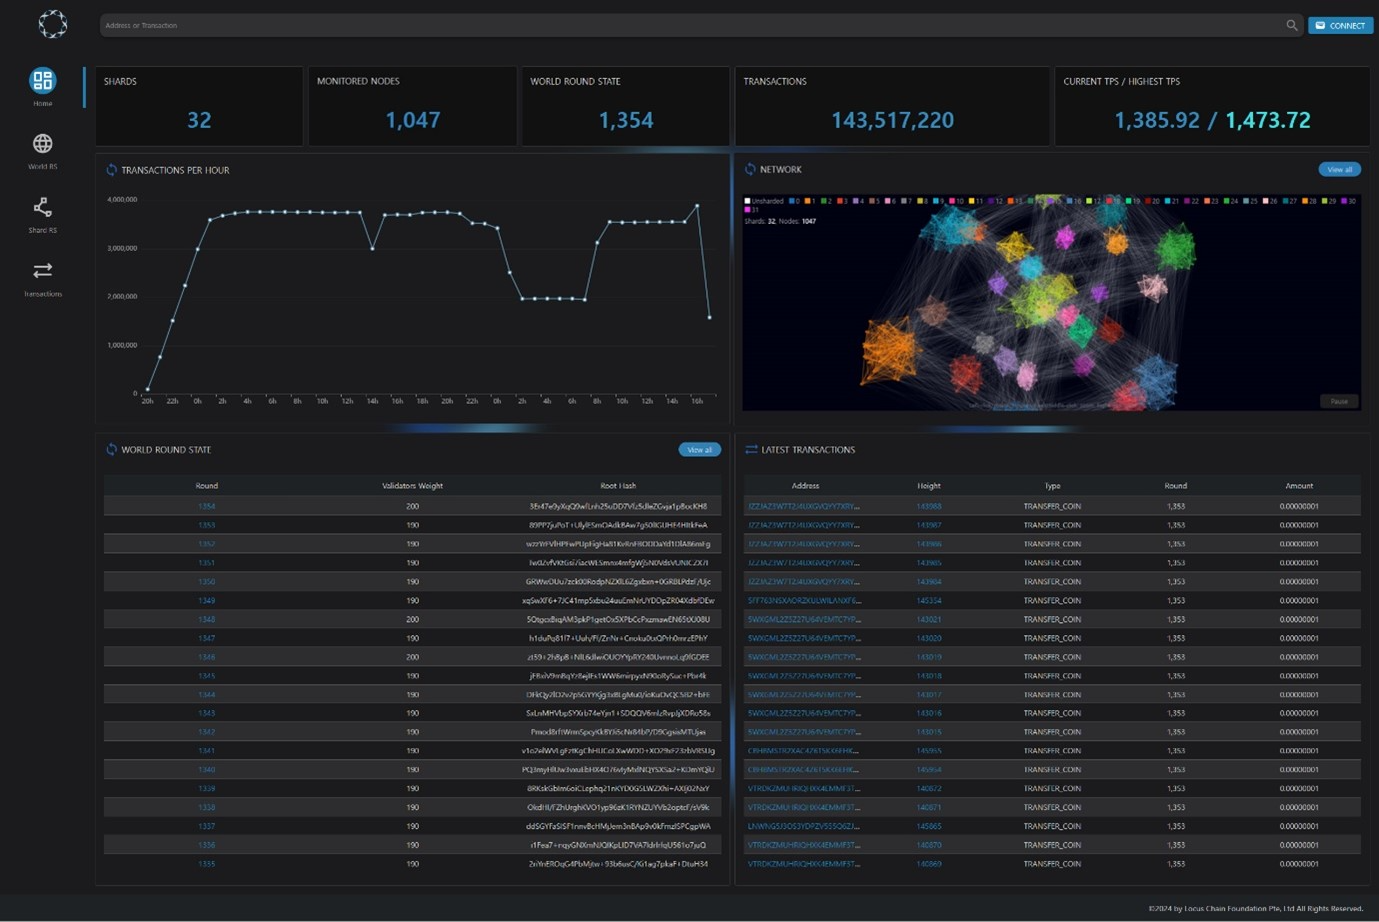Click the Latest Transactions header arrows icon
The width and height of the screenshot is (1379, 922).
click(751, 450)
